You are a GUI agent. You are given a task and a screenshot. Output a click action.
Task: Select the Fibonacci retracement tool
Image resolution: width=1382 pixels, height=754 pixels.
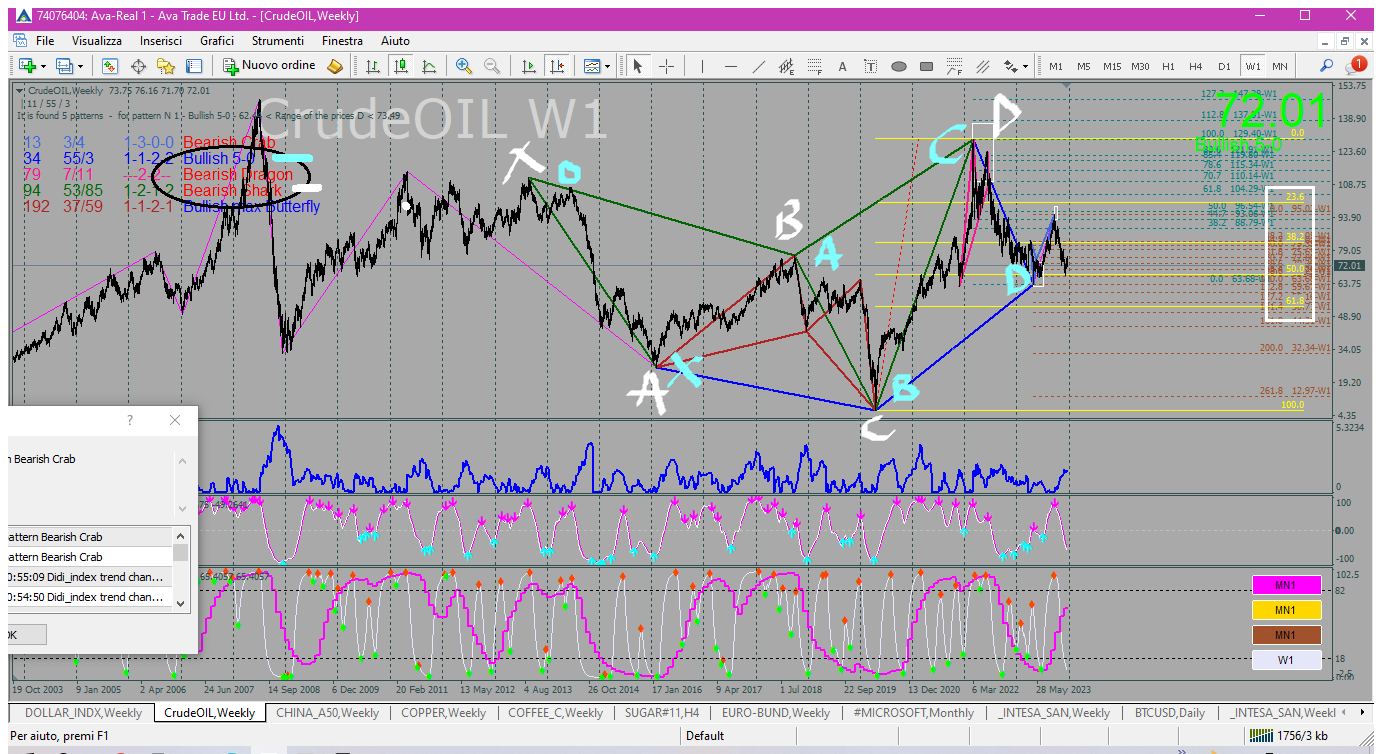815,66
